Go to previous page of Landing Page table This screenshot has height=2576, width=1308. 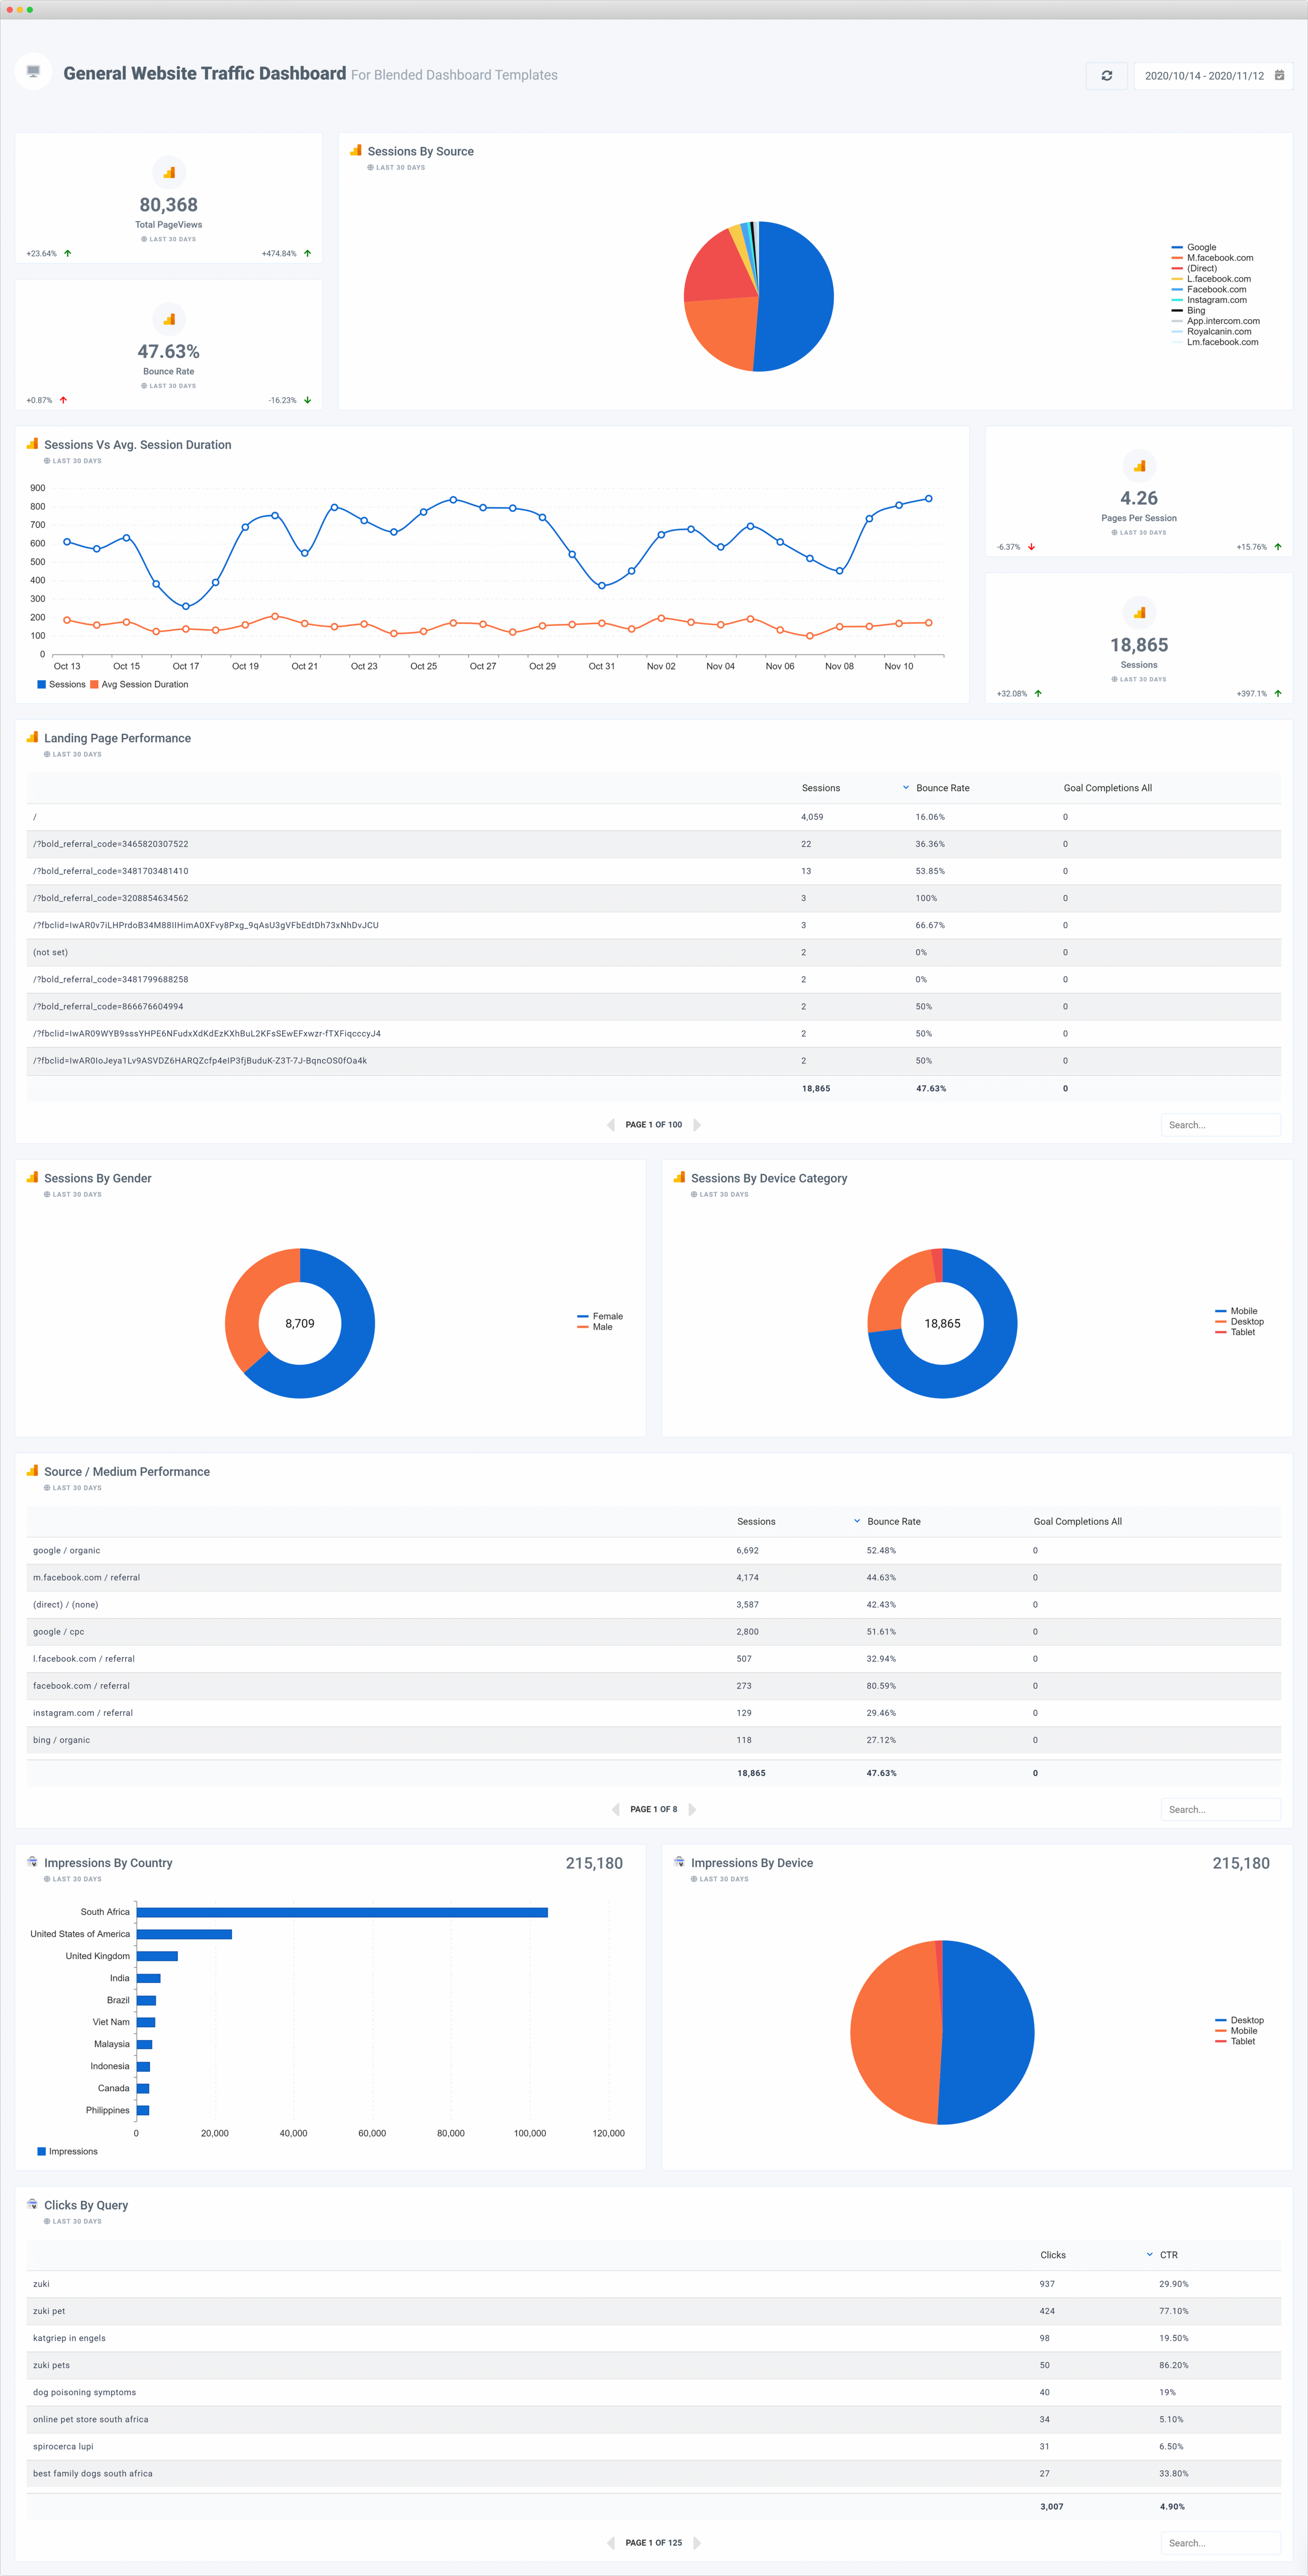(x=611, y=1125)
